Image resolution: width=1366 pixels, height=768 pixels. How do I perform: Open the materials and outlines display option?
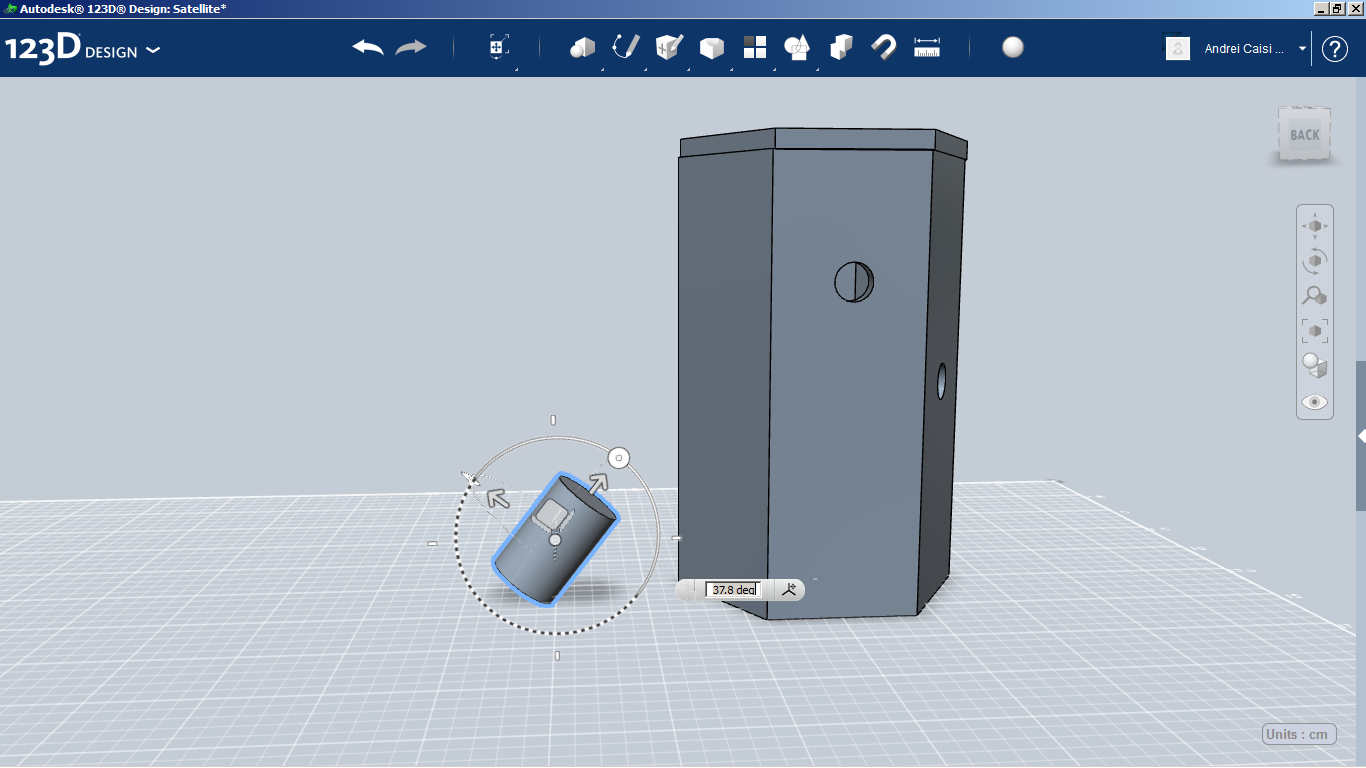pos(1315,365)
